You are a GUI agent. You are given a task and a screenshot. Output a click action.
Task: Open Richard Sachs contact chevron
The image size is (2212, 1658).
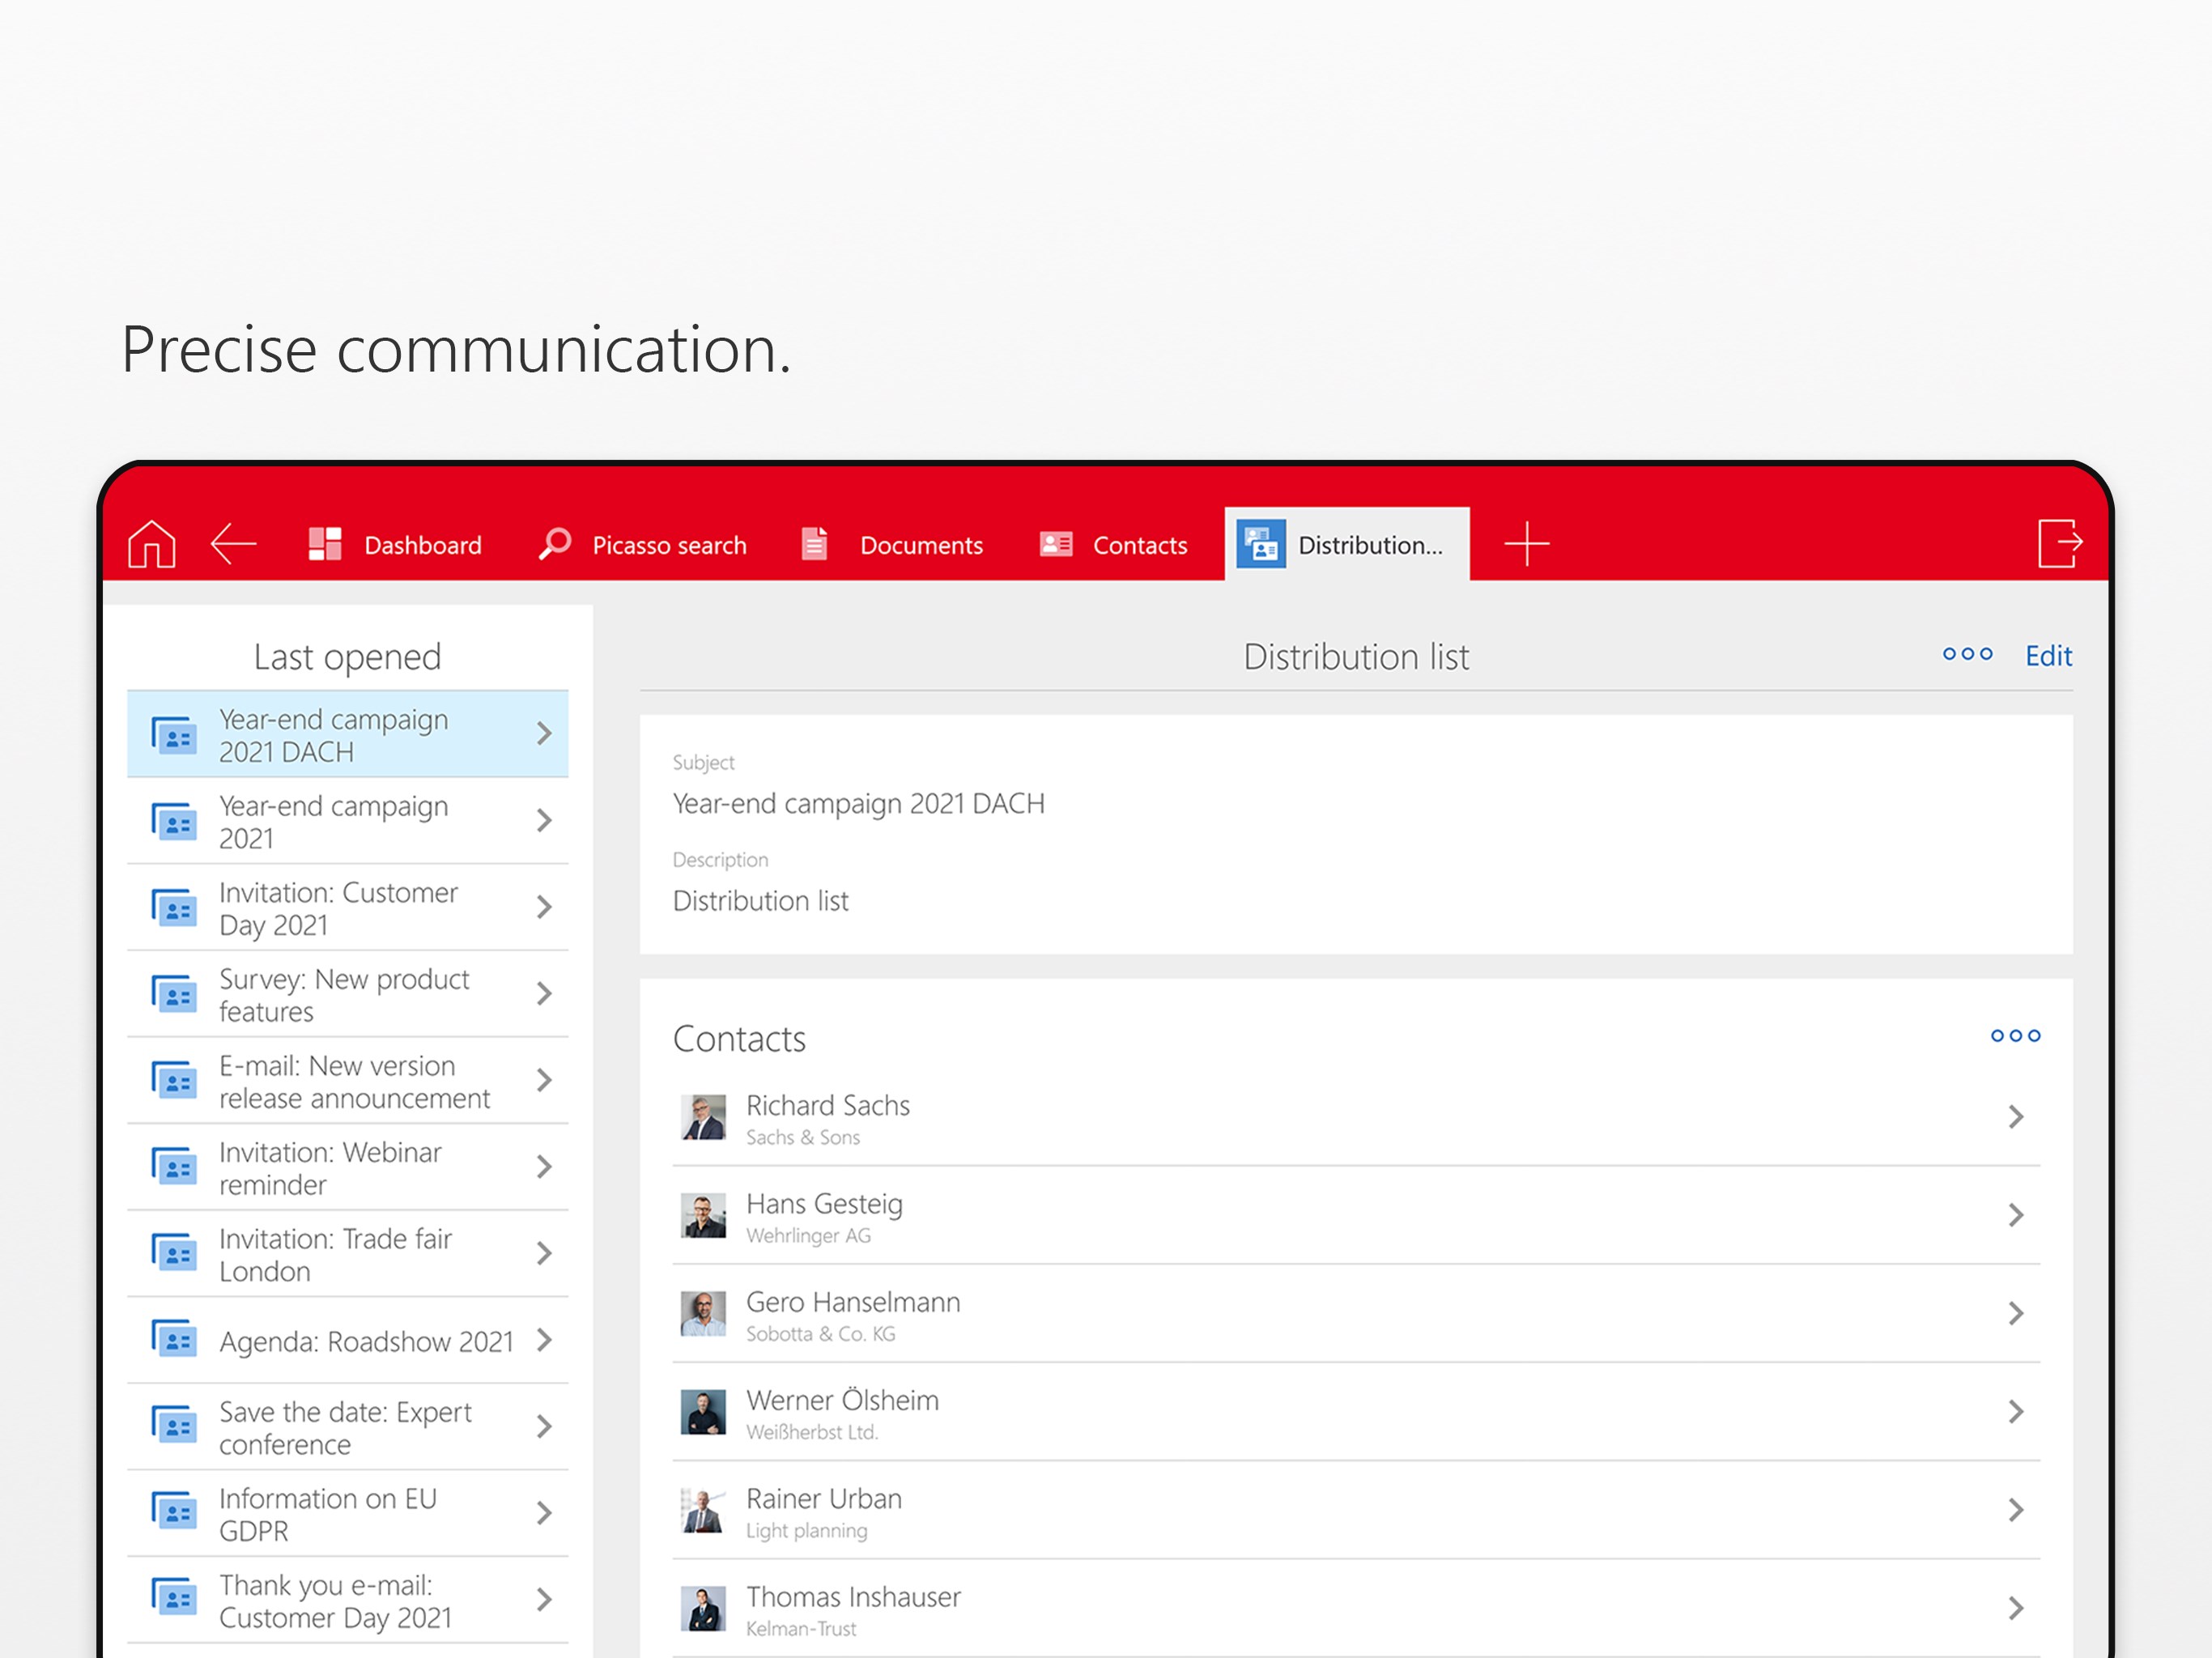pyautogui.click(x=2015, y=1118)
